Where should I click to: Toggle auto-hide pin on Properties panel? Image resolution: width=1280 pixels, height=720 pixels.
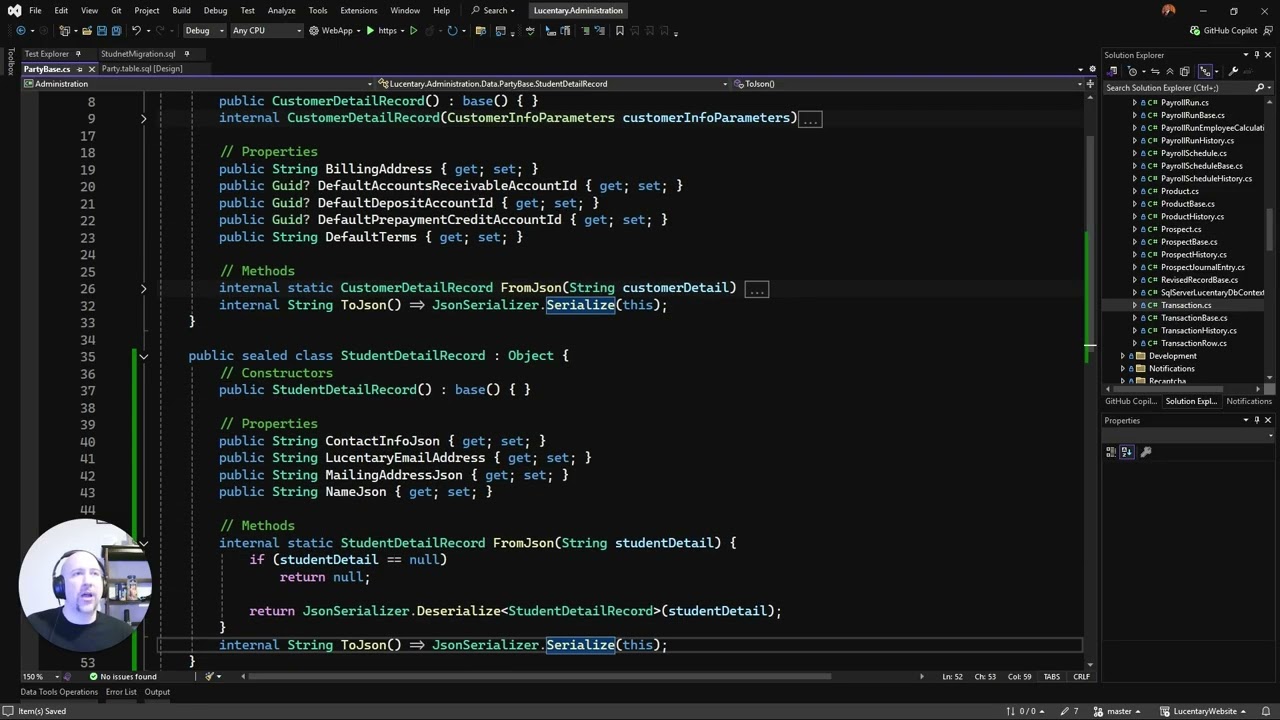[1257, 420]
